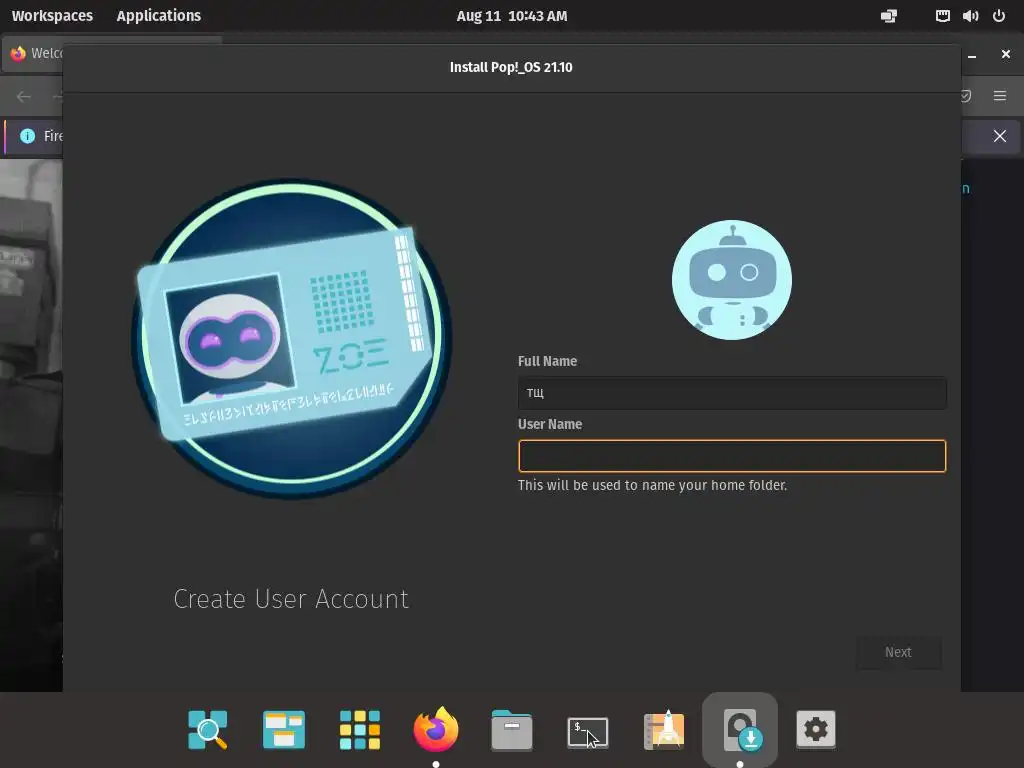The width and height of the screenshot is (1024, 768).
Task: Close the Firefox notification bar
Action: (1000, 136)
